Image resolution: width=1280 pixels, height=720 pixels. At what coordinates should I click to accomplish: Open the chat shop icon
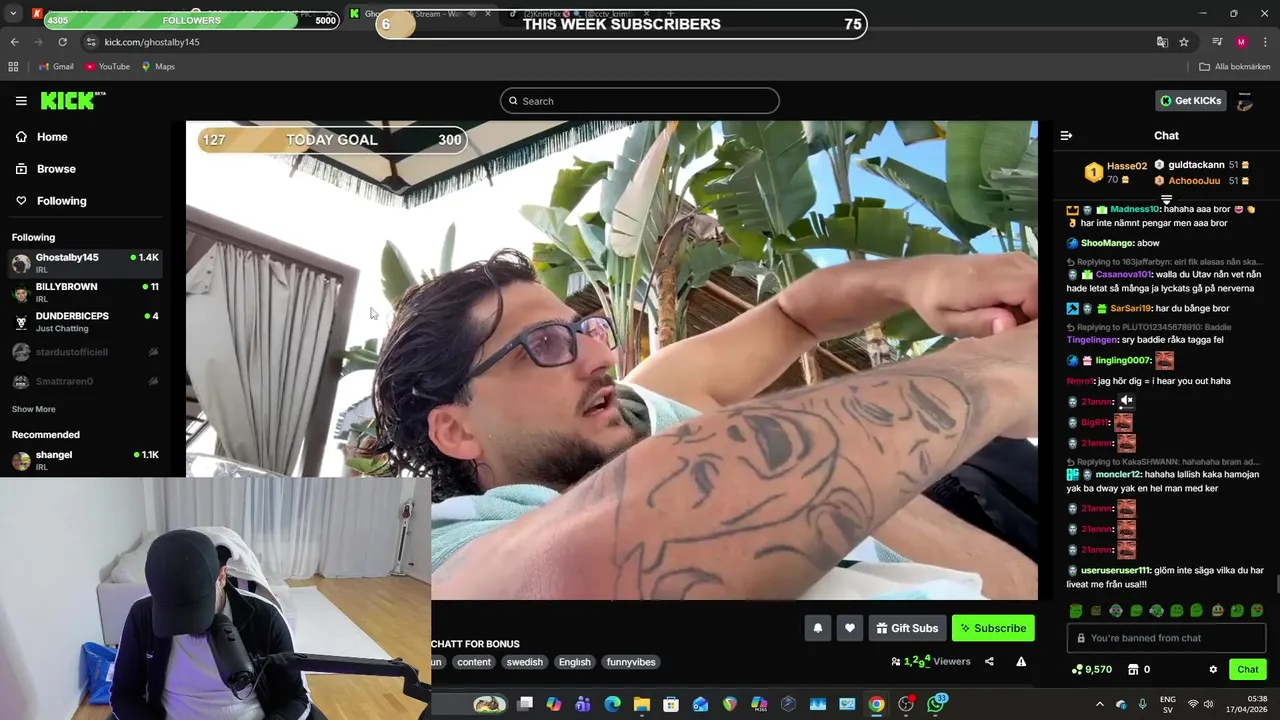(1133, 669)
